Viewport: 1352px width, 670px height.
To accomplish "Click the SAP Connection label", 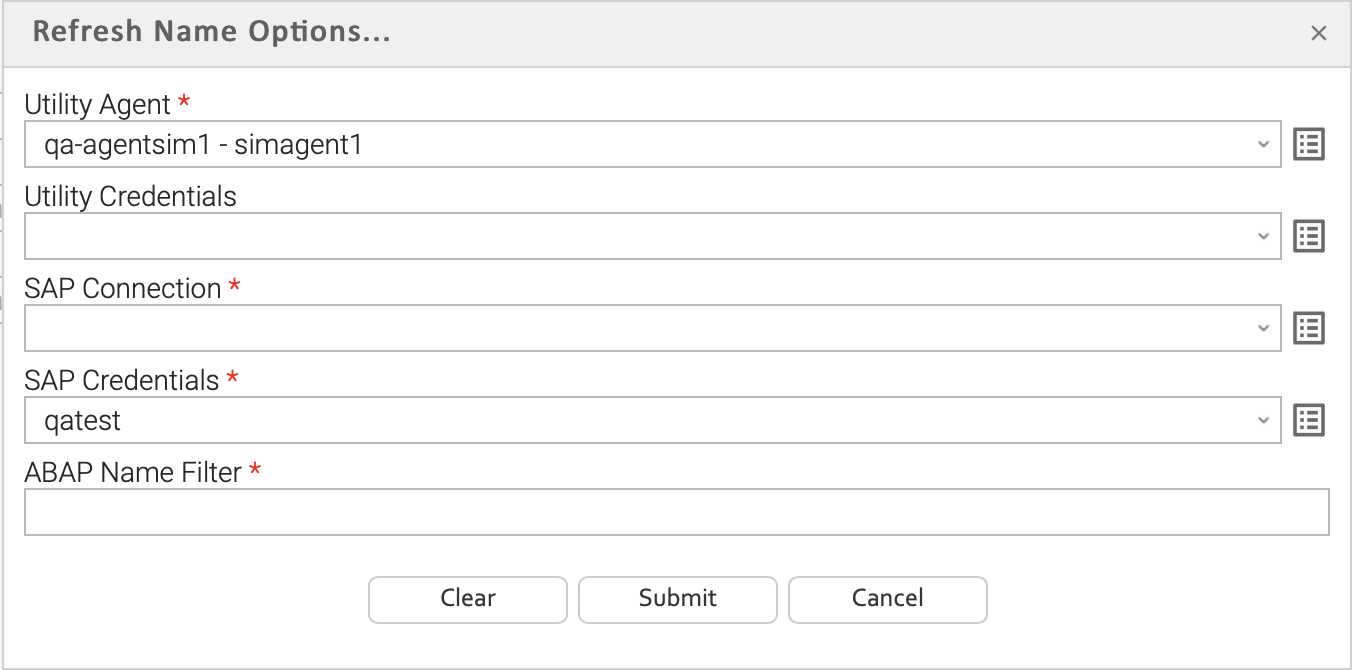I will click(x=123, y=288).
